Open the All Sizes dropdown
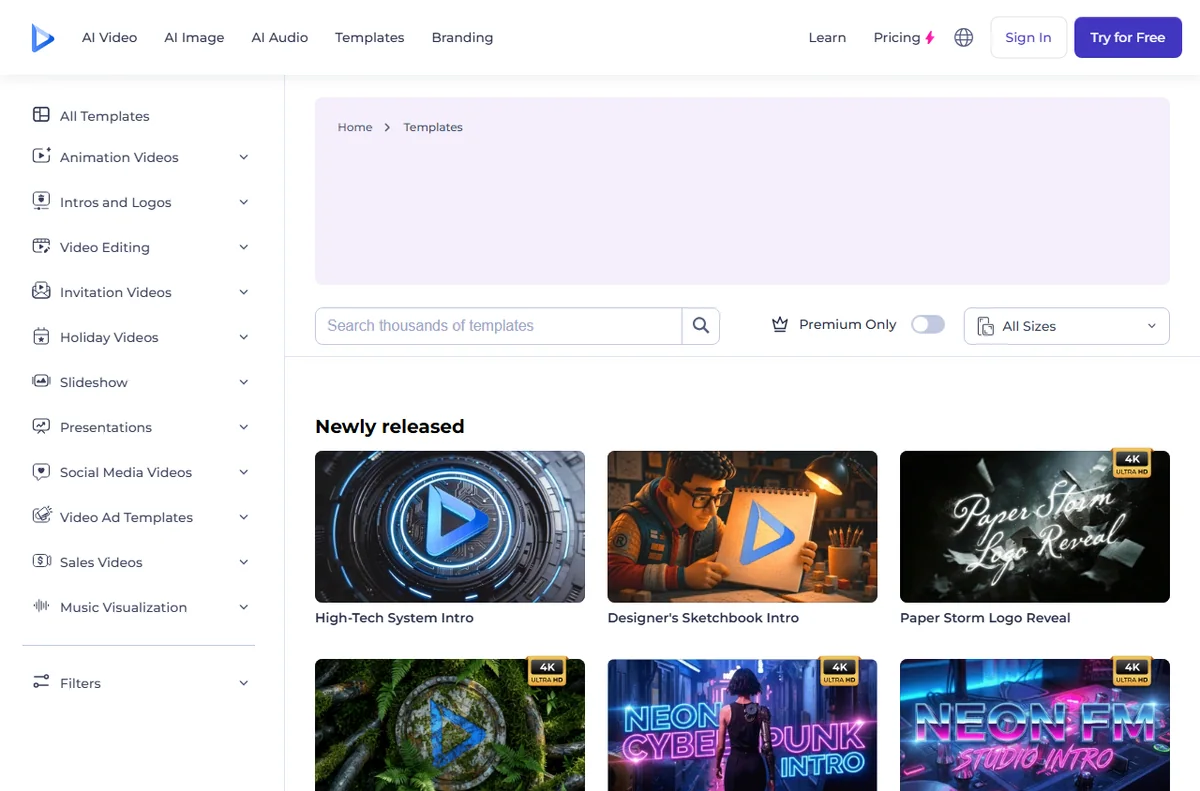The width and height of the screenshot is (1200, 791). pyautogui.click(x=1067, y=326)
